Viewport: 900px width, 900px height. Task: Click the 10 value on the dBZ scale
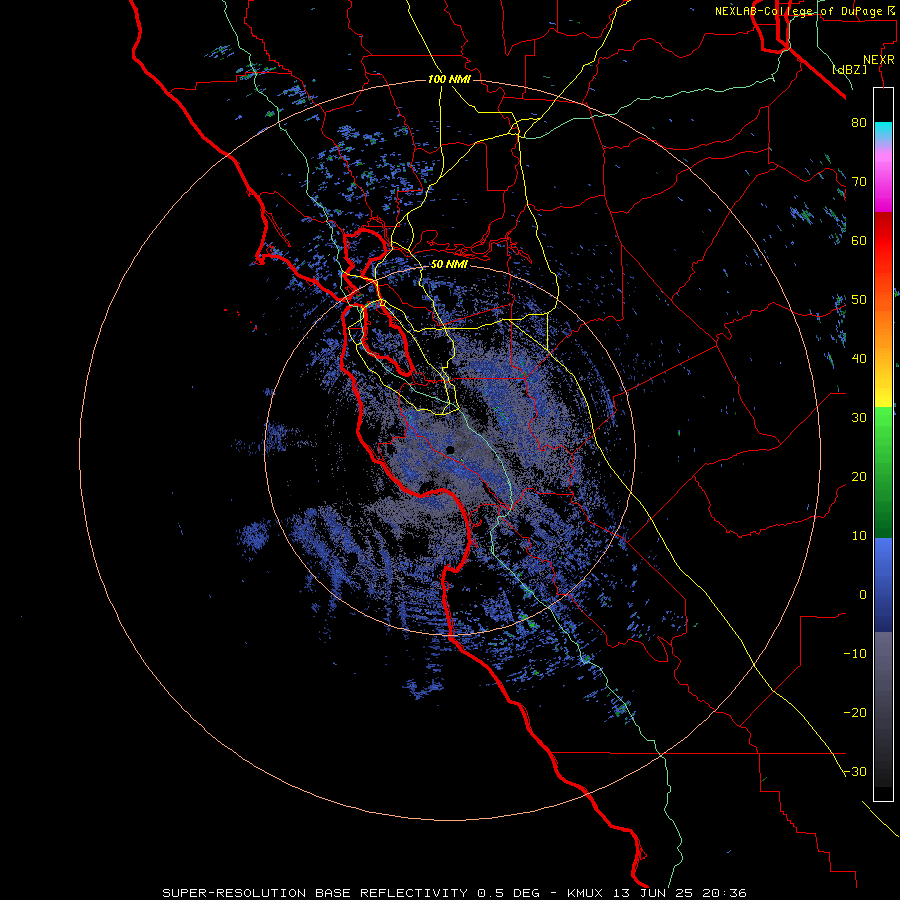click(859, 536)
